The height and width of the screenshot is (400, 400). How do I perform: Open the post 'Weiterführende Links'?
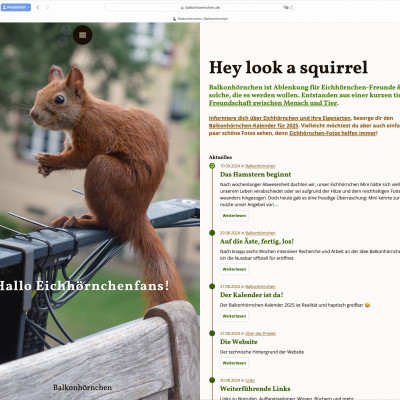[x=255, y=389]
